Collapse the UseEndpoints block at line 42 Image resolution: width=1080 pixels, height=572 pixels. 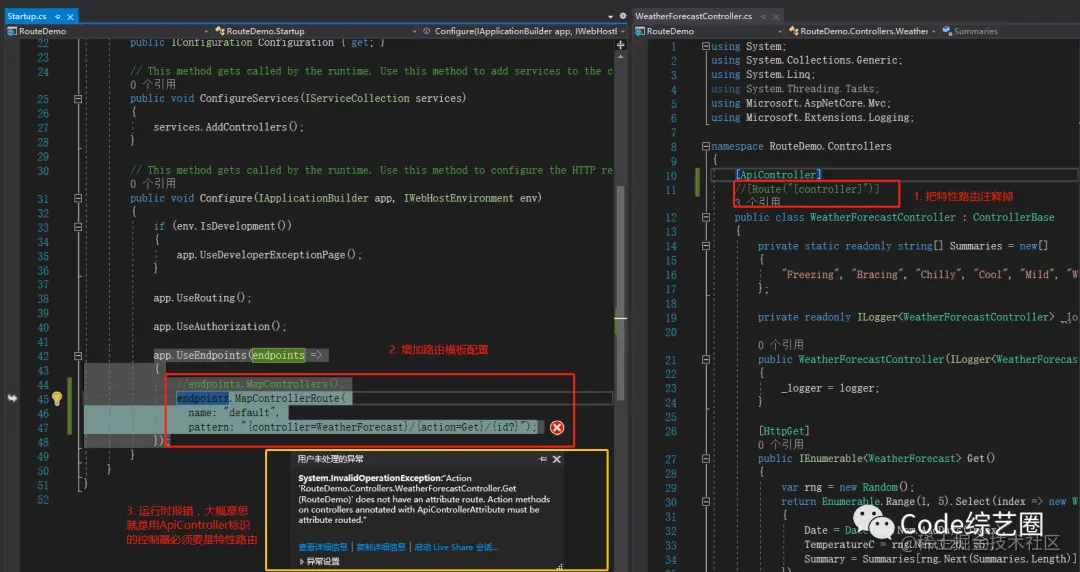click(78, 356)
